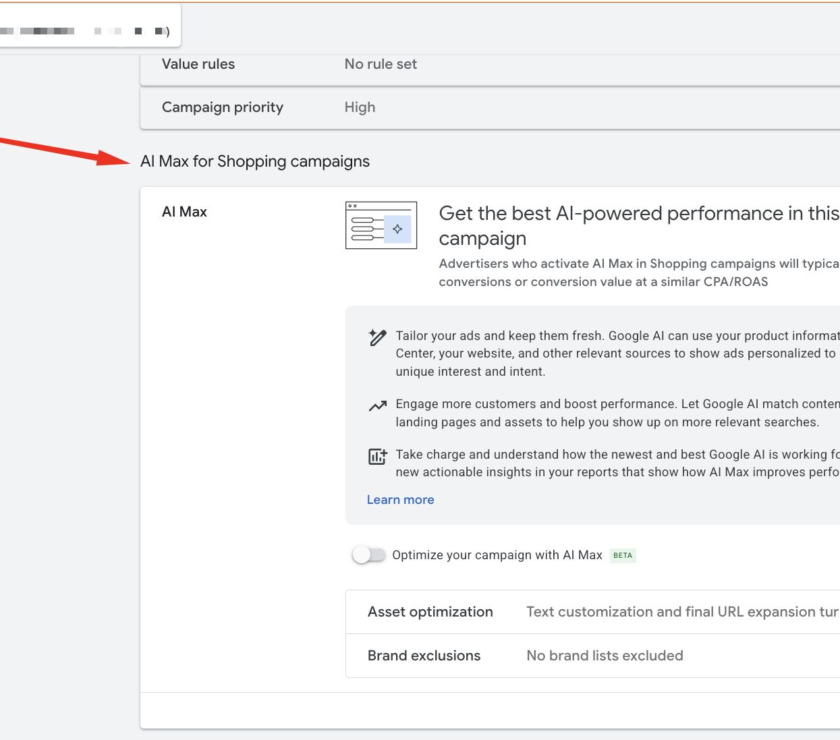Screen dimensions: 840x740
Task: Click 'AI Max for Shopping campaigns' heading
Action: click(x=255, y=161)
